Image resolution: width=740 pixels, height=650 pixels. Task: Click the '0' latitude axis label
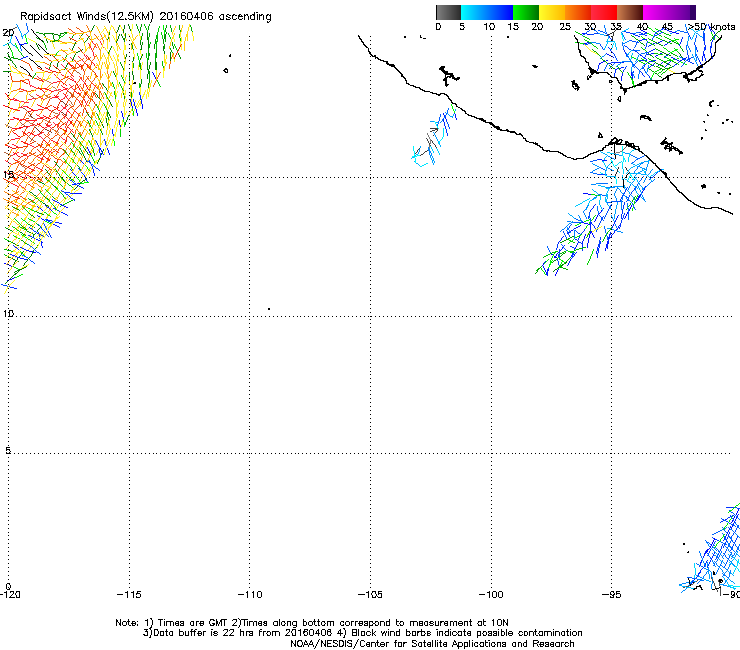coord(8,586)
